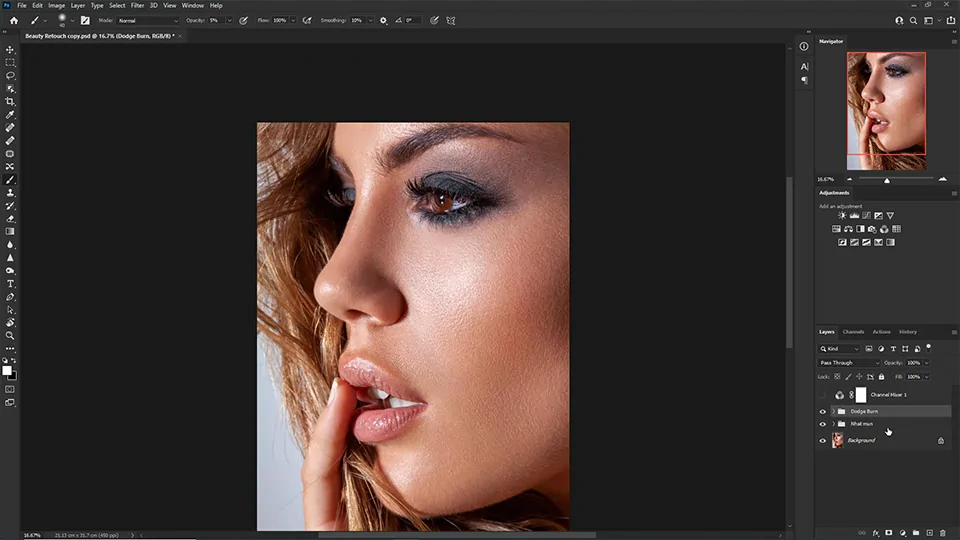Click the layer style fx icon
Image resolution: width=960 pixels, height=540 pixels.
(x=874, y=532)
